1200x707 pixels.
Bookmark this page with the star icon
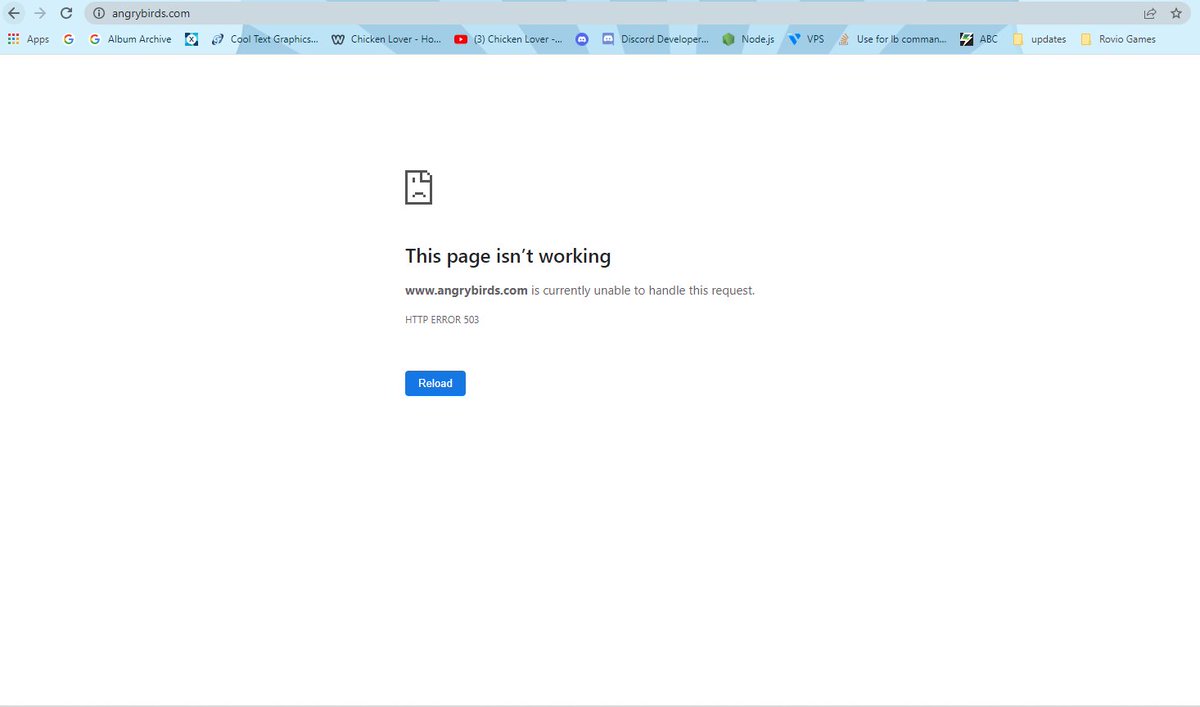1176,13
